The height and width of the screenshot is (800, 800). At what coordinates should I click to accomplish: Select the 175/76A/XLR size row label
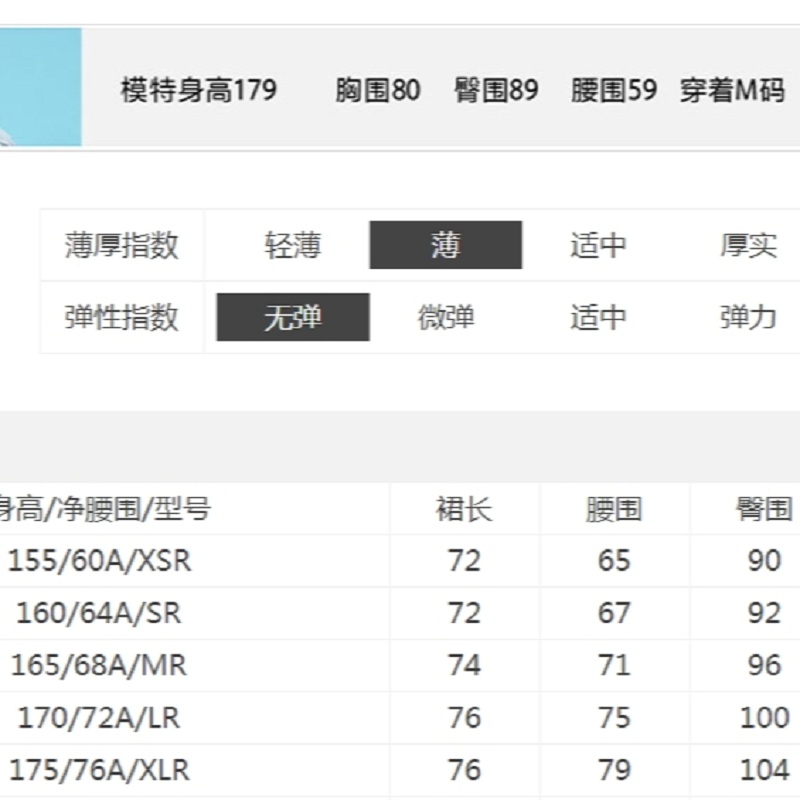99,770
